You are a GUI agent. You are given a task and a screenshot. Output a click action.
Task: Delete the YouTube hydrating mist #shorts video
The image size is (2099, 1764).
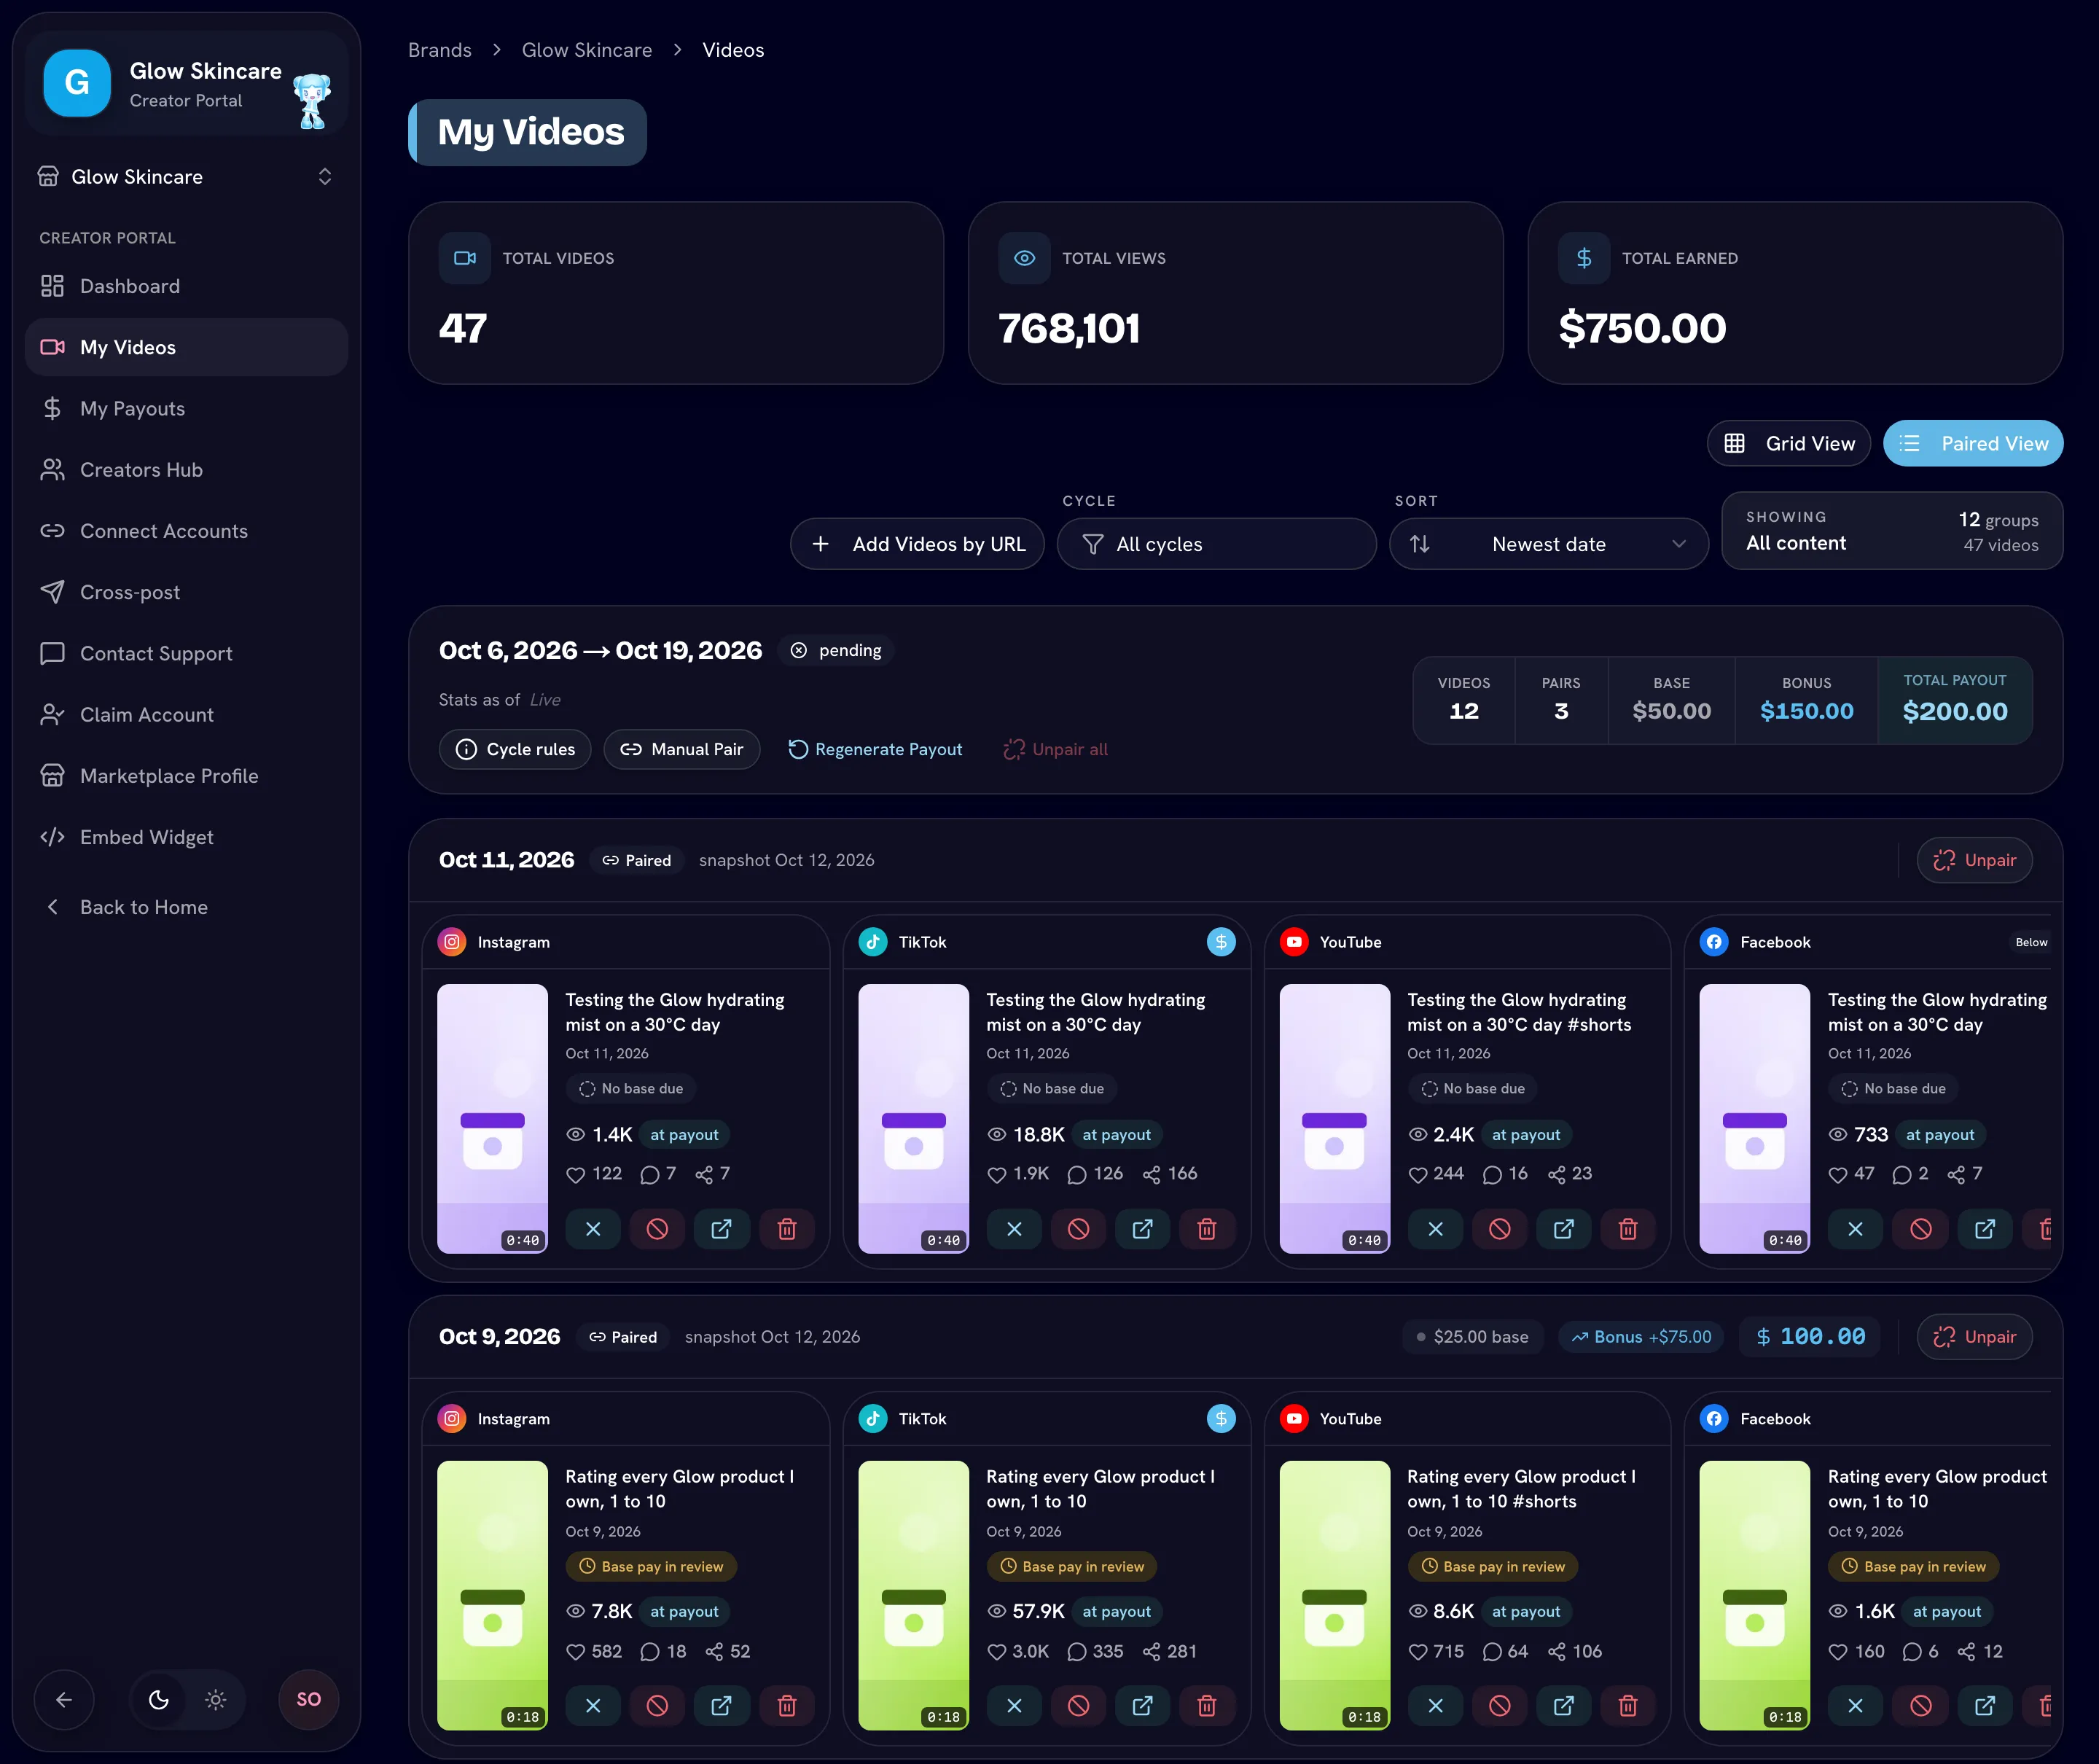1628,1229
